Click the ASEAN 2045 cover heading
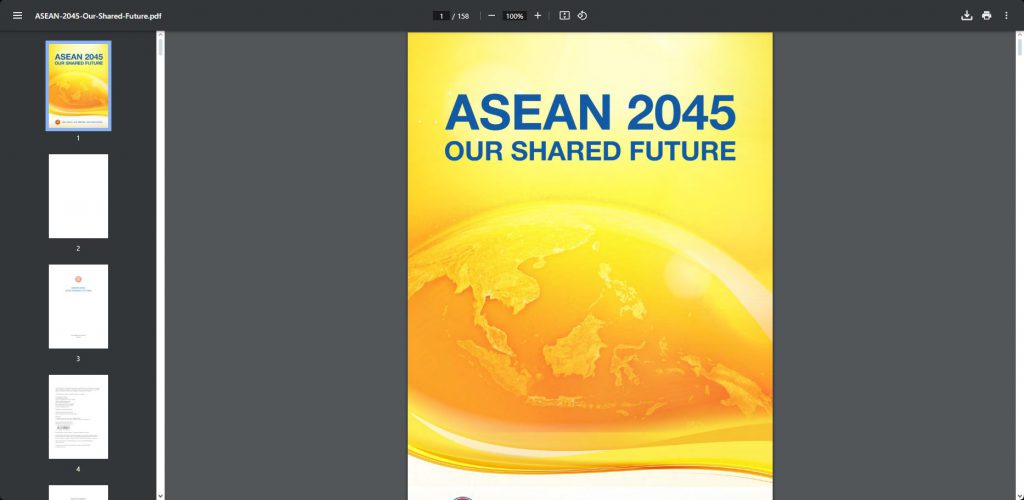1024x500 pixels. point(590,112)
